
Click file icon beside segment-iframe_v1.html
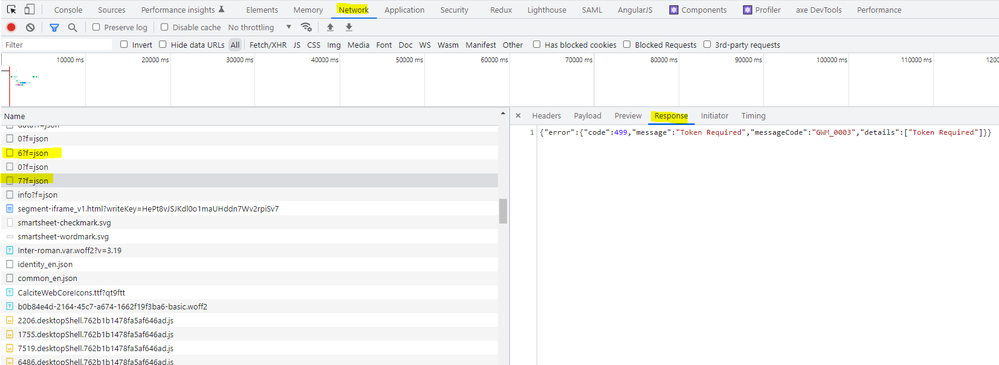tap(10, 208)
